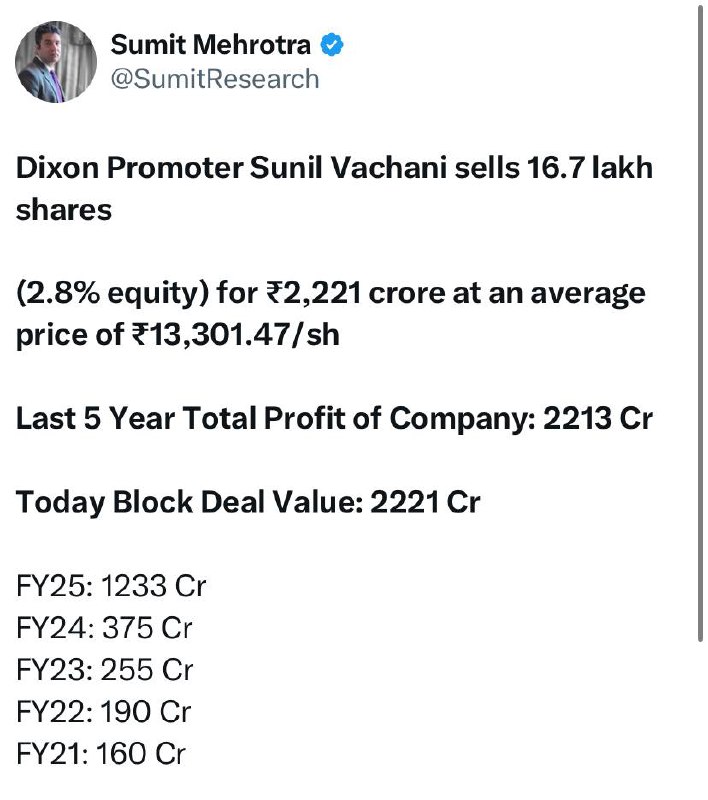Click the 'Last 5 Year Total Profit' line
Image resolution: width=708 pixels, height=800 pixels.
click(x=334, y=419)
